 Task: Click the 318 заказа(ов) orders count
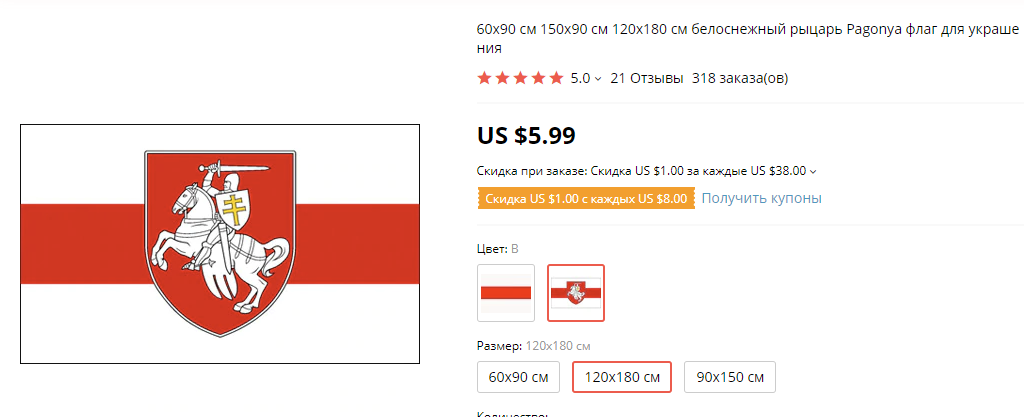coord(740,78)
